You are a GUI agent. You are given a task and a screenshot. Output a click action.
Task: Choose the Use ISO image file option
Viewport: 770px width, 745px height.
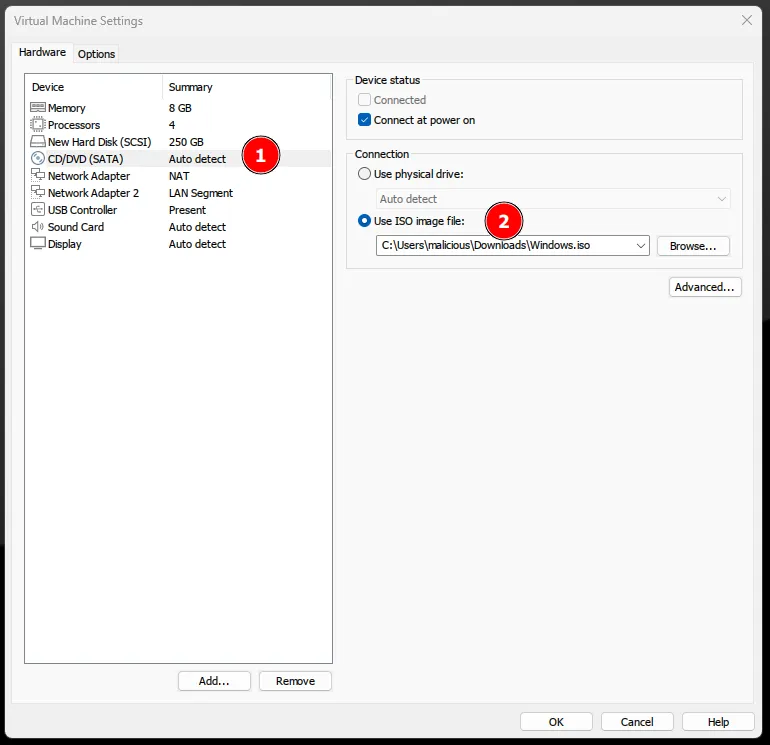[365, 221]
